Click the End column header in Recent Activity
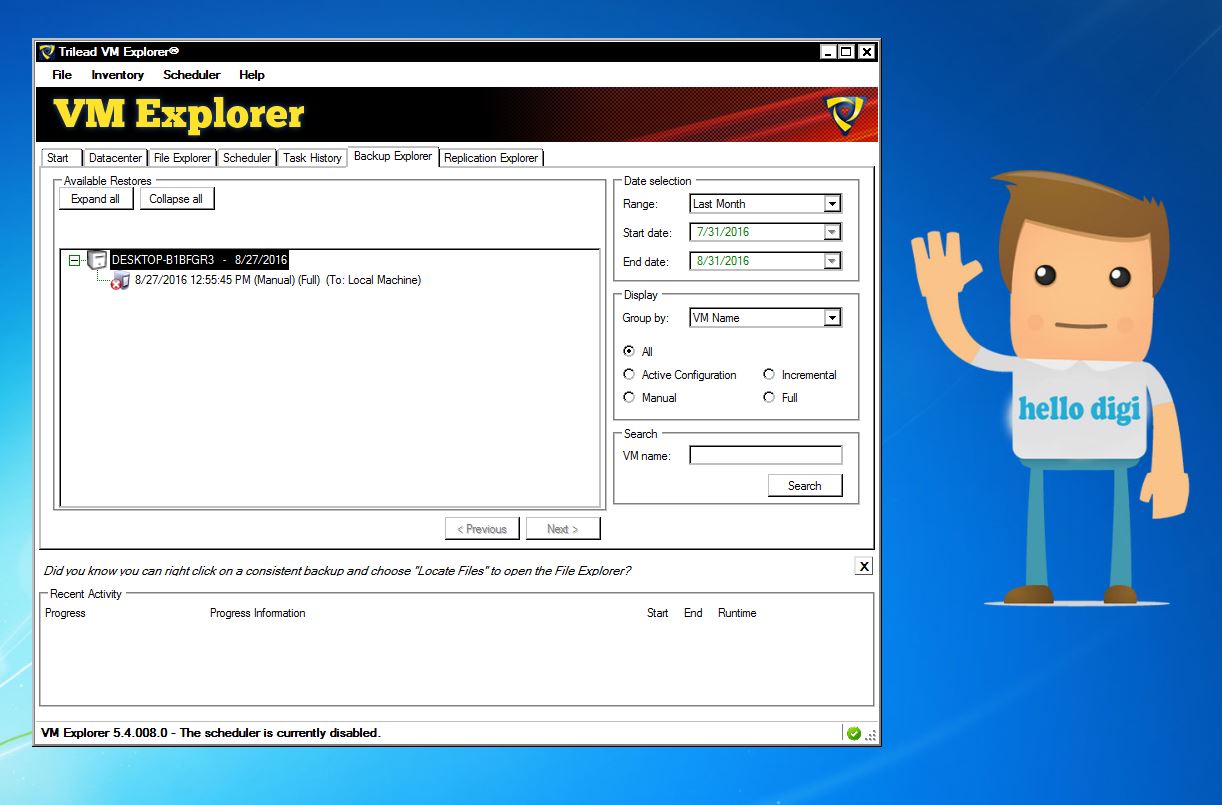The height and width of the screenshot is (805, 1222). (x=693, y=613)
